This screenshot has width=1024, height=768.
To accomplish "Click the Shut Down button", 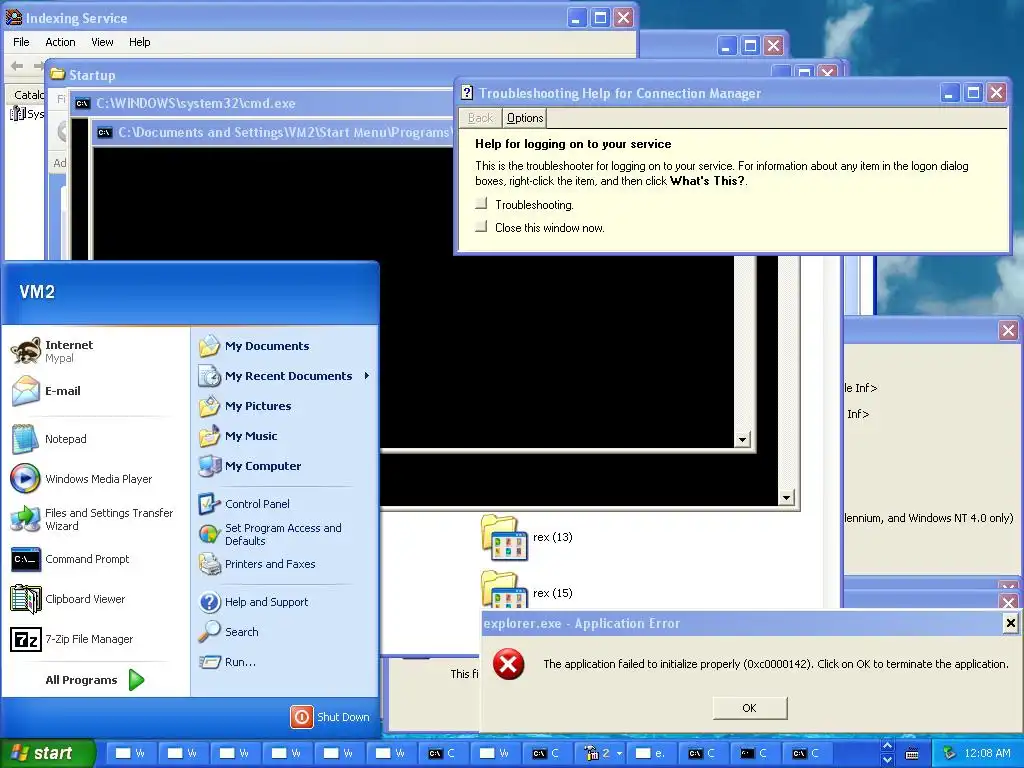I will (x=330, y=717).
